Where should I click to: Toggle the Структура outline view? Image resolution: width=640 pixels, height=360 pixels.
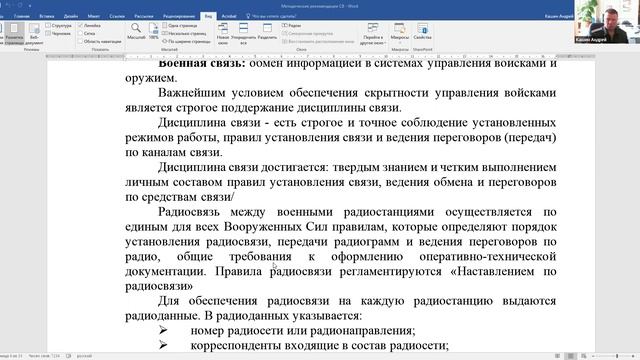click(59, 25)
